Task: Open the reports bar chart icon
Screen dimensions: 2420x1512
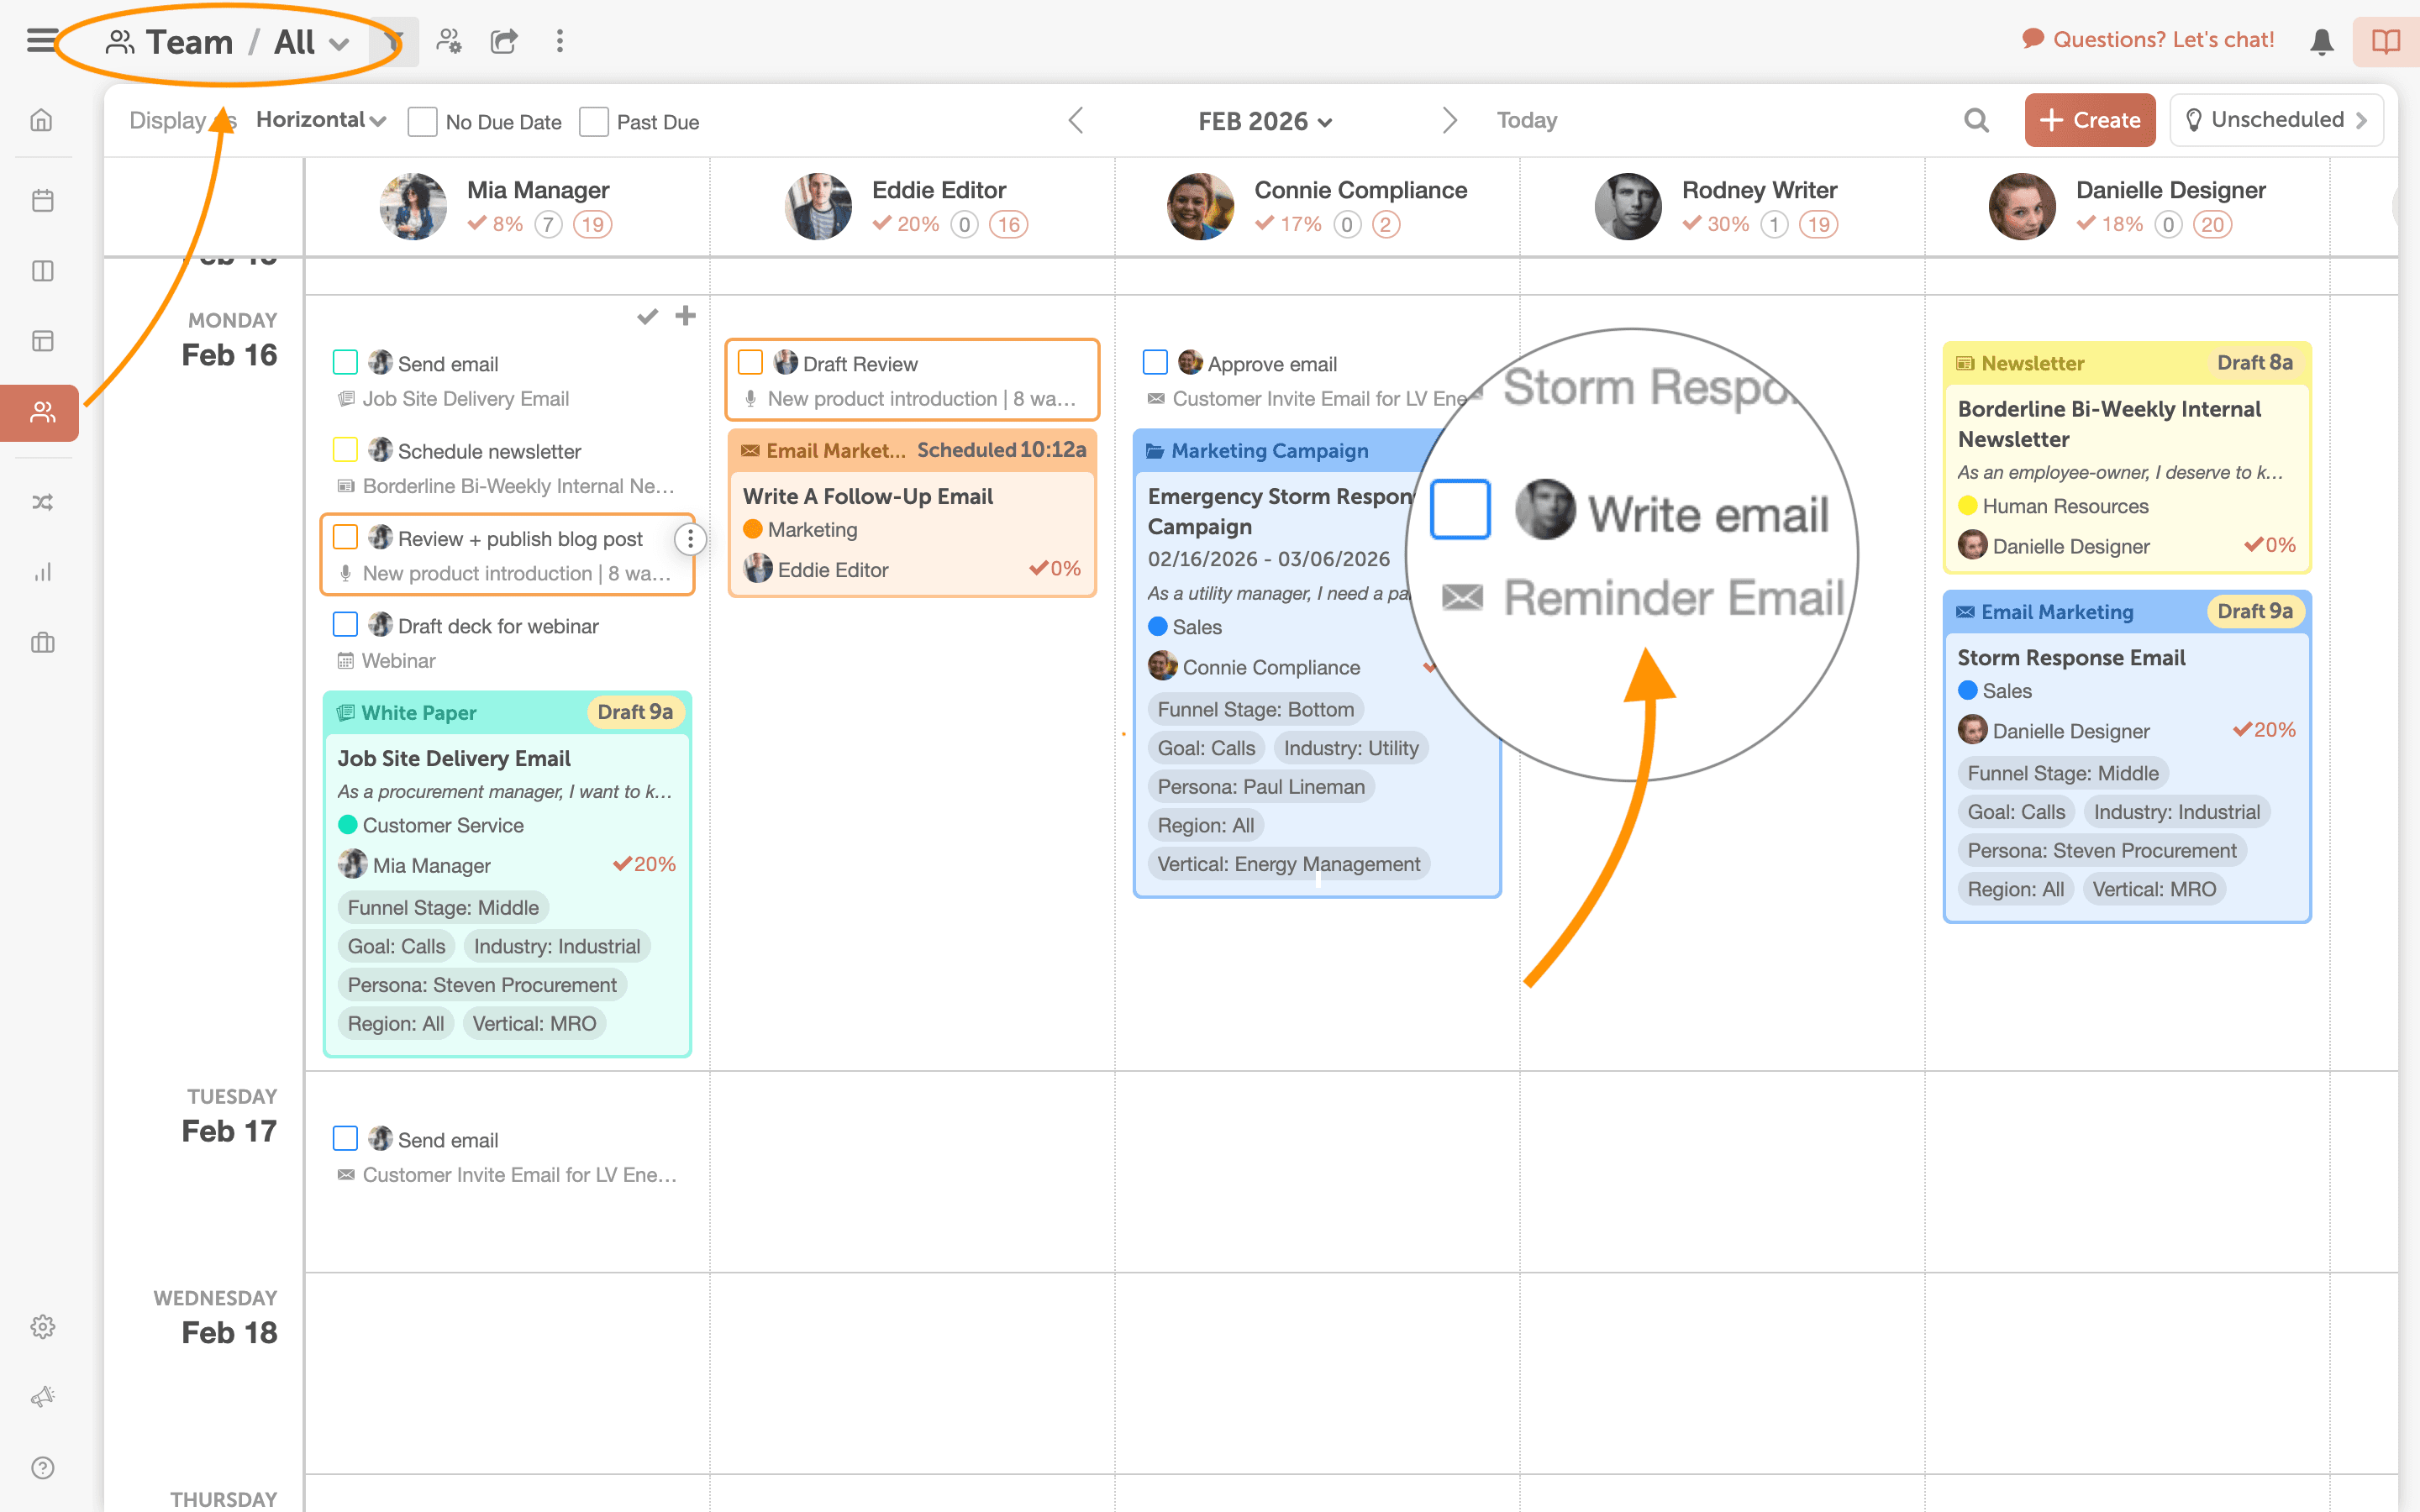Action: click(x=42, y=572)
